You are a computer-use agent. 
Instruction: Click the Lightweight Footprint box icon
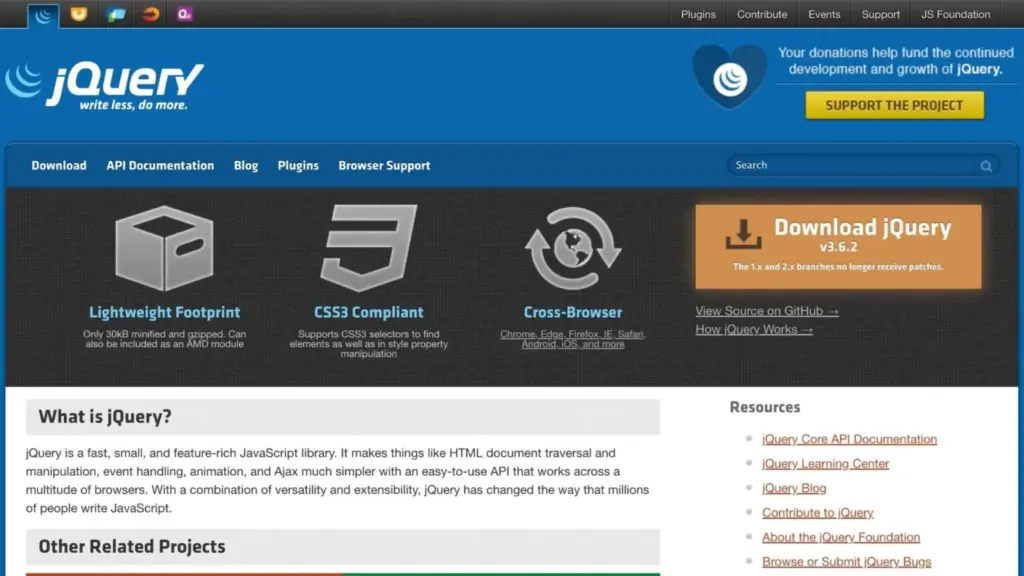click(x=165, y=248)
